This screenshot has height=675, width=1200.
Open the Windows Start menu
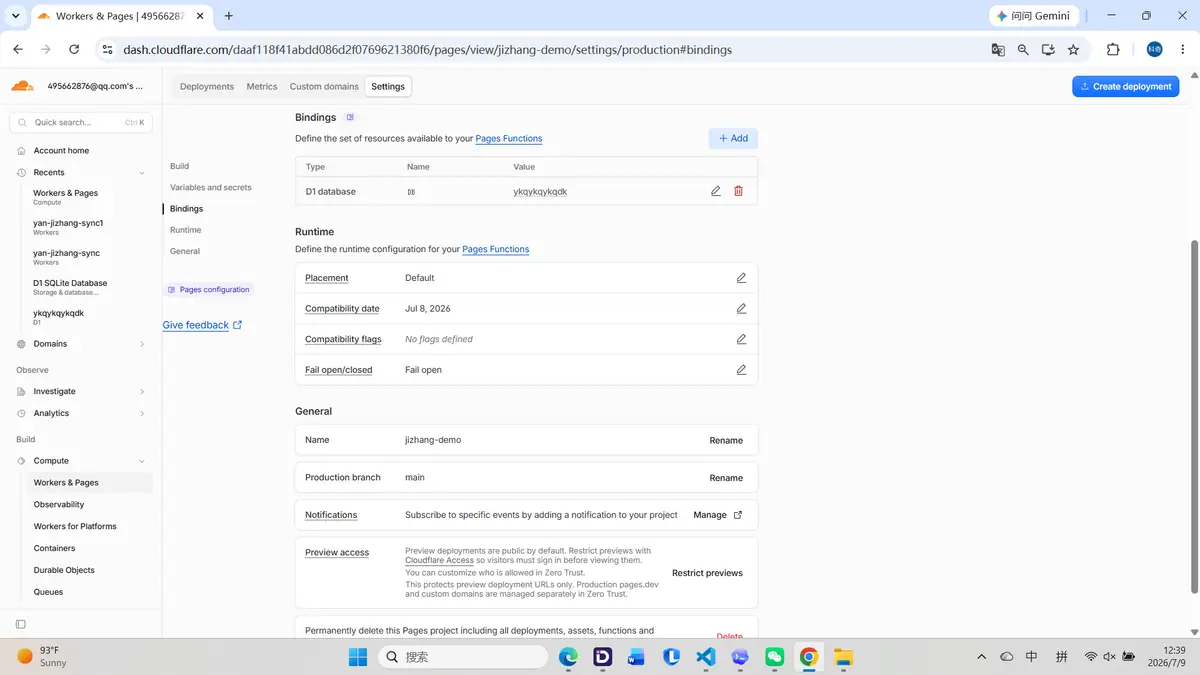[358, 657]
